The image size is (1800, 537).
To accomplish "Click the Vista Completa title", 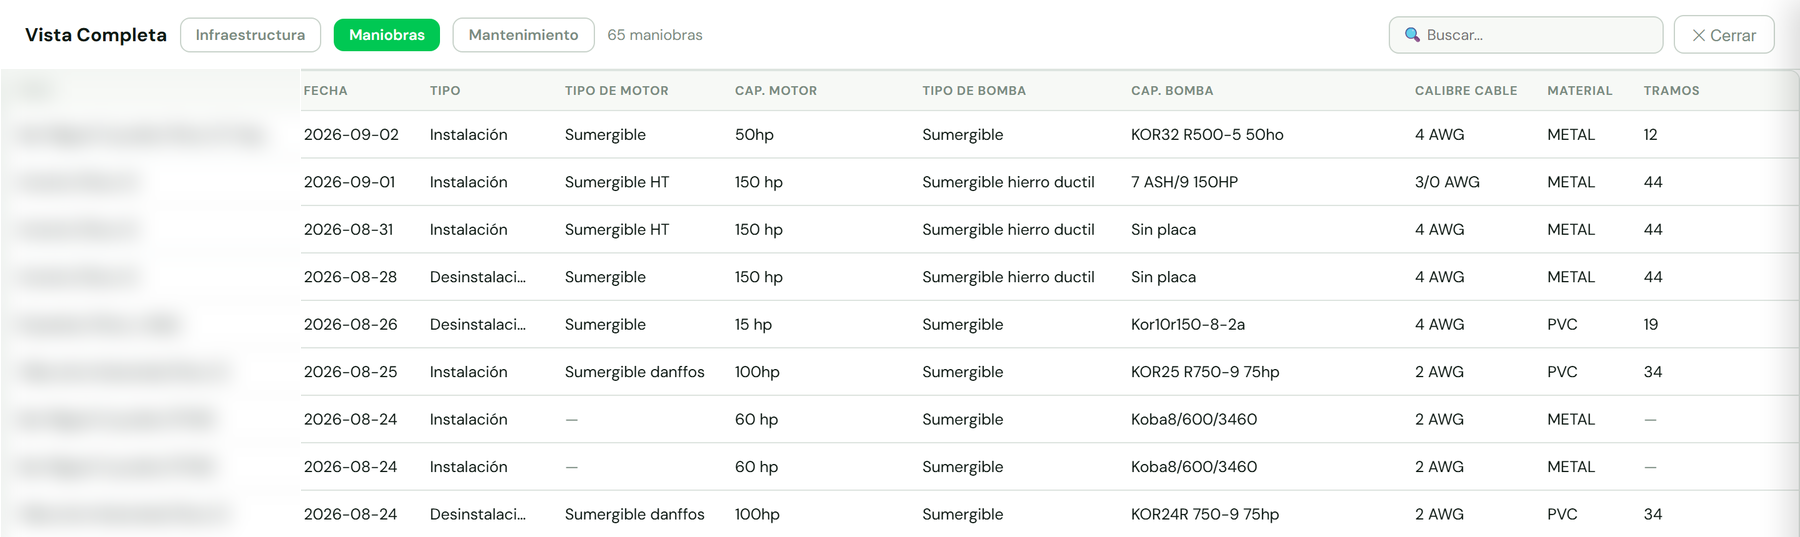I will [x=96, y=35].
